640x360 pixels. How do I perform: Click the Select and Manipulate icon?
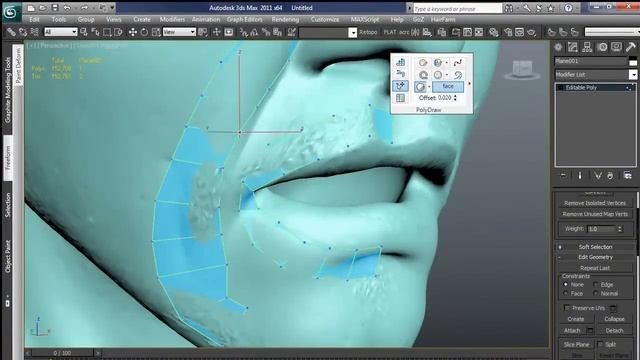click(216, 32)
